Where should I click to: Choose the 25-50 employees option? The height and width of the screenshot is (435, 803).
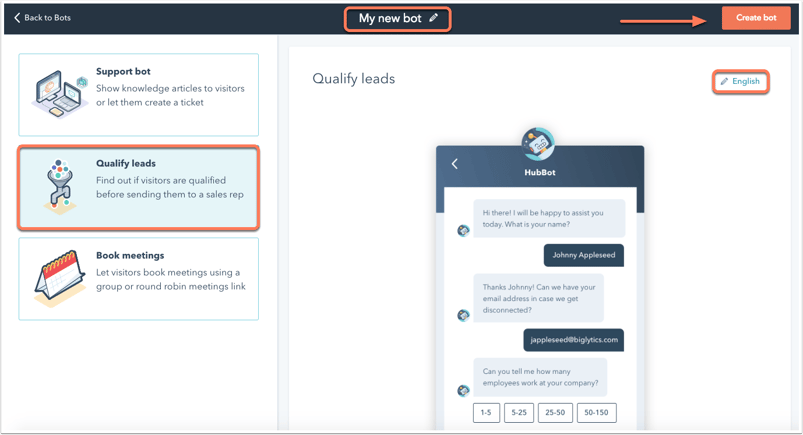[555, 412]
